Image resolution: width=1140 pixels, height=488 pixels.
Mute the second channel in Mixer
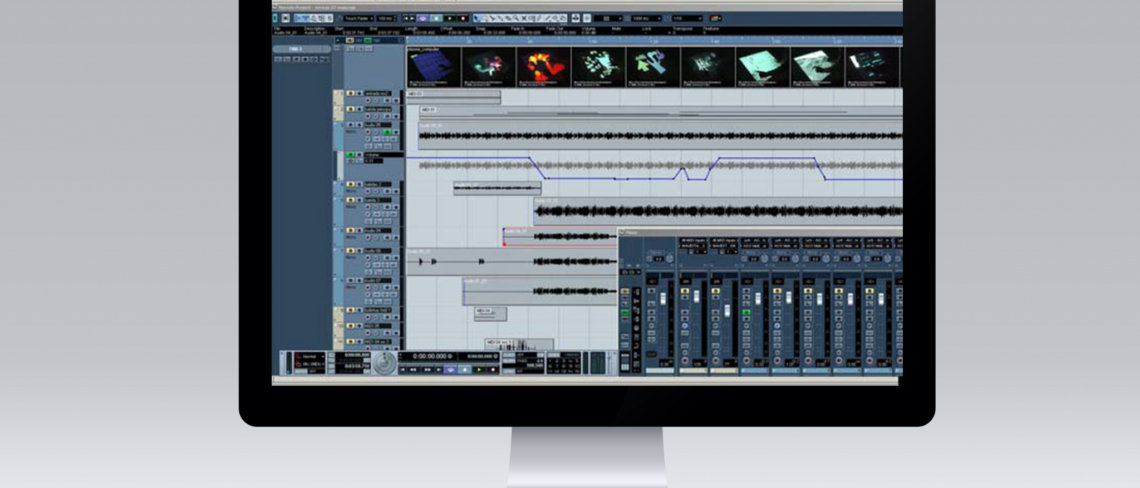(x=685, y=291)
